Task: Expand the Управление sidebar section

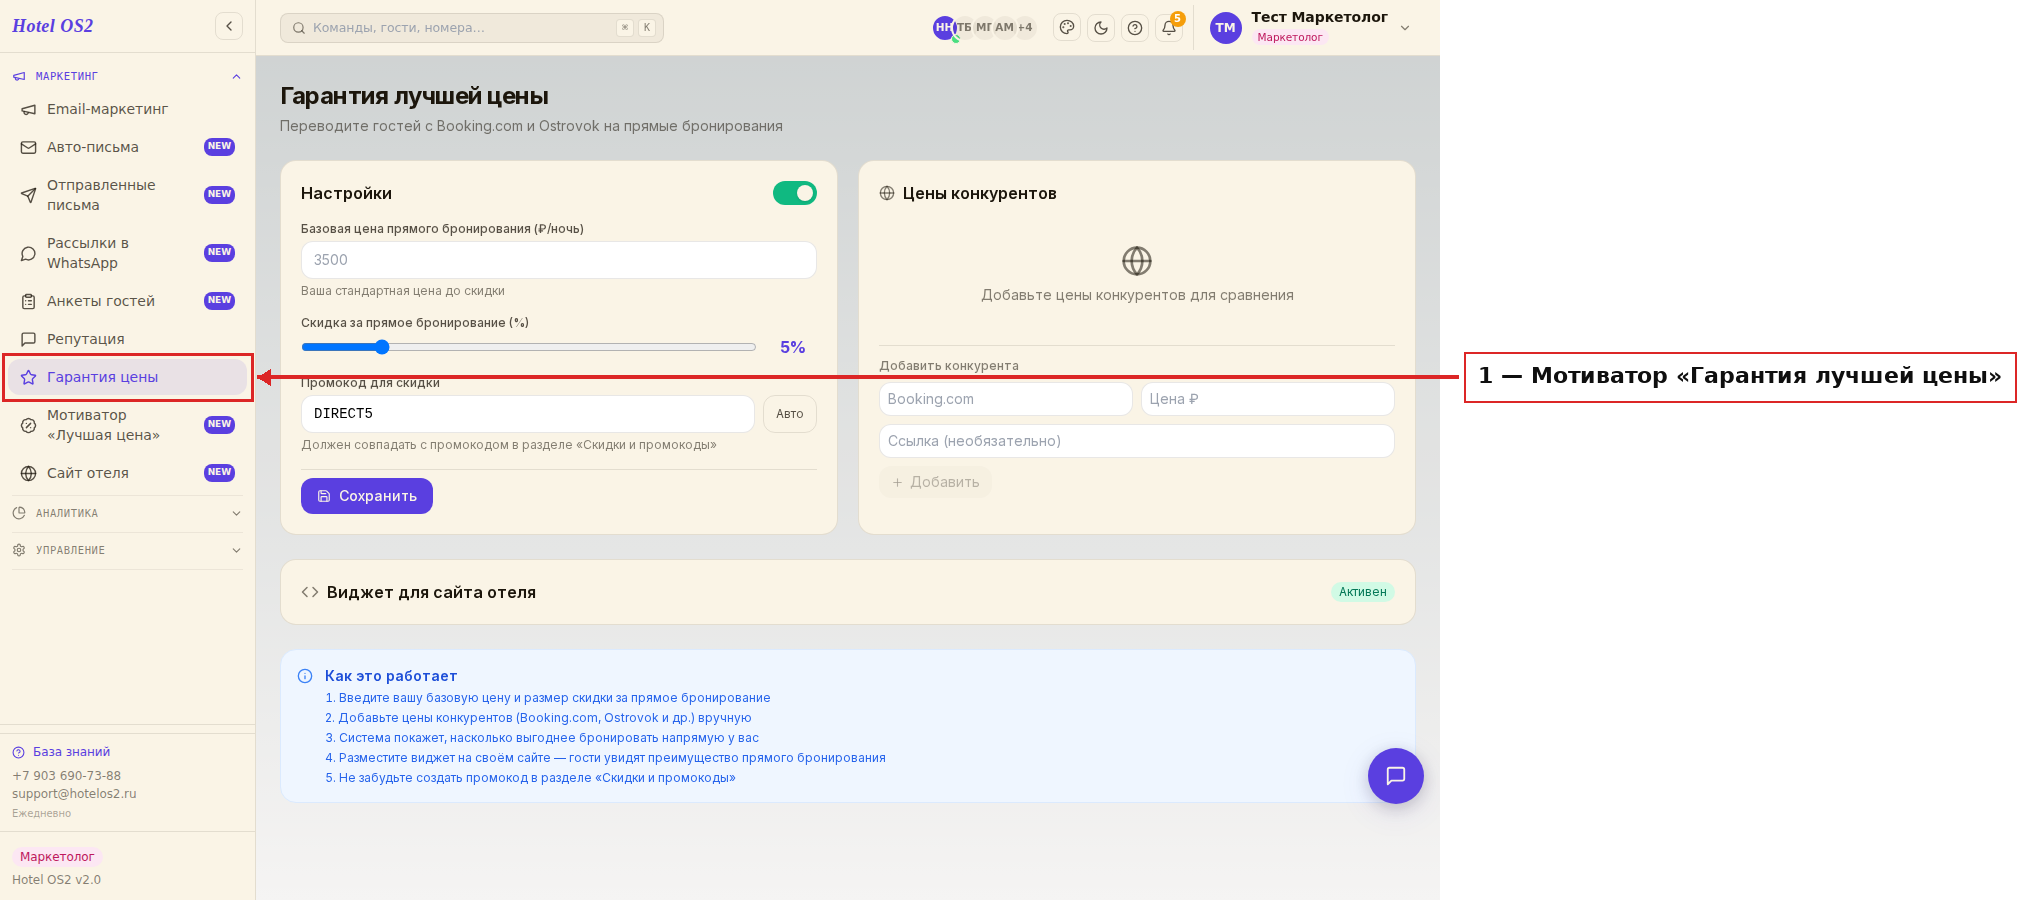Action: point(127,550)
